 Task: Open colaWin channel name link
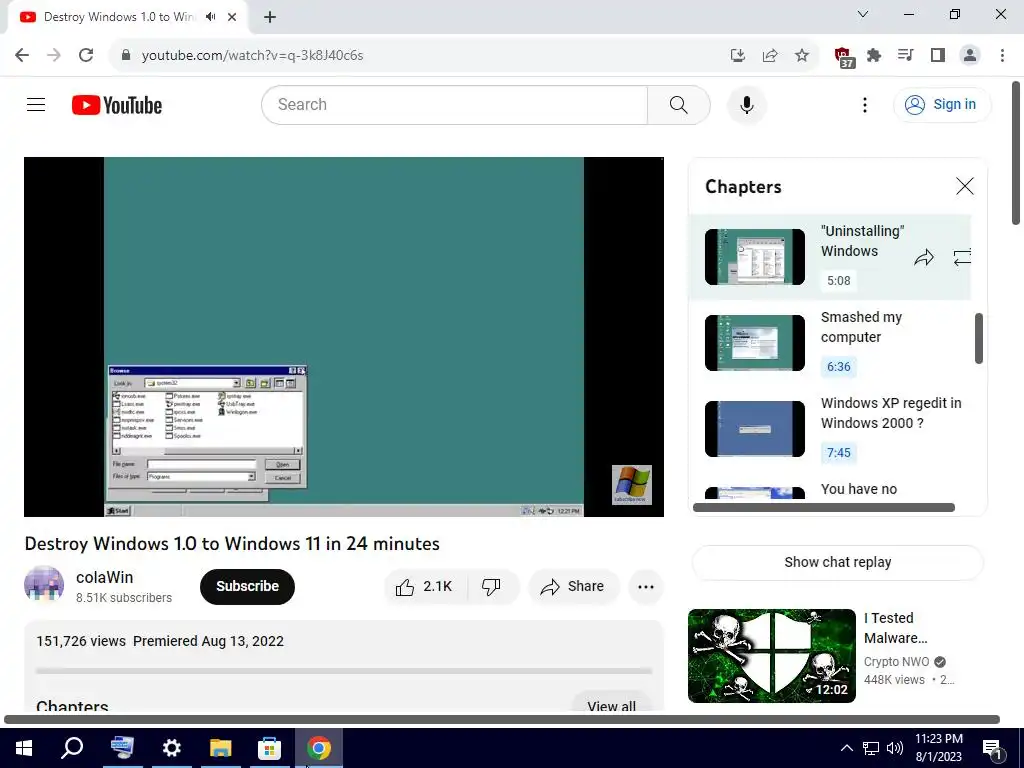pyautogui.click(x=104, y=577)
